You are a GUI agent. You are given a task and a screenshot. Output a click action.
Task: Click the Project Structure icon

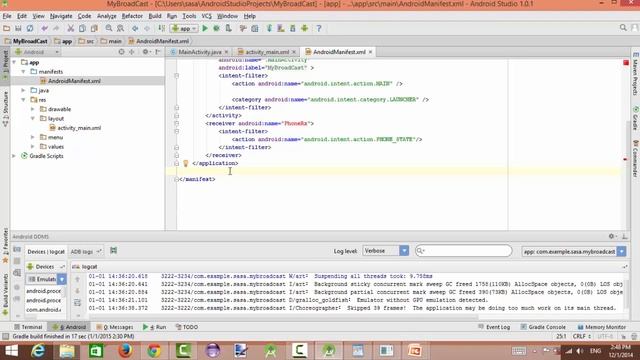click(x=255, y=28)
